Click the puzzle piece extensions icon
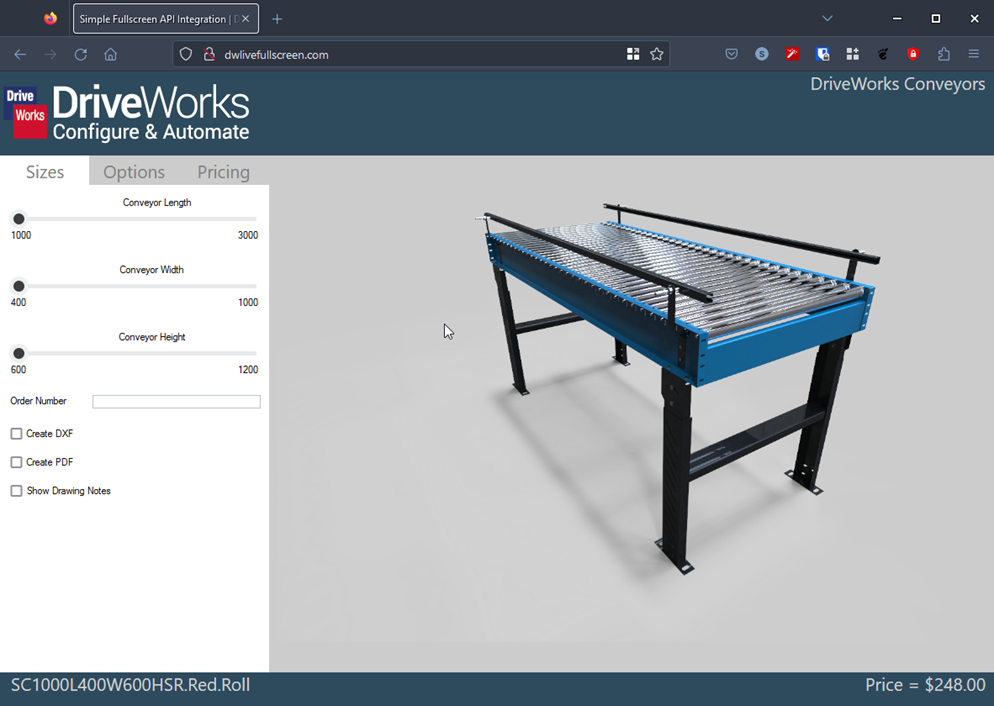The height and width of the screenshot is (706, 994). 943,54
